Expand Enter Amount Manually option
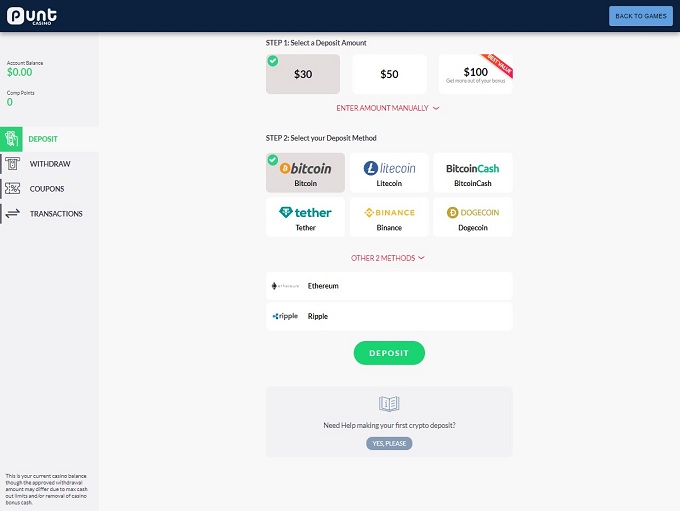The width and height of the screenshot is (680, 511). [x=389, y=108]
